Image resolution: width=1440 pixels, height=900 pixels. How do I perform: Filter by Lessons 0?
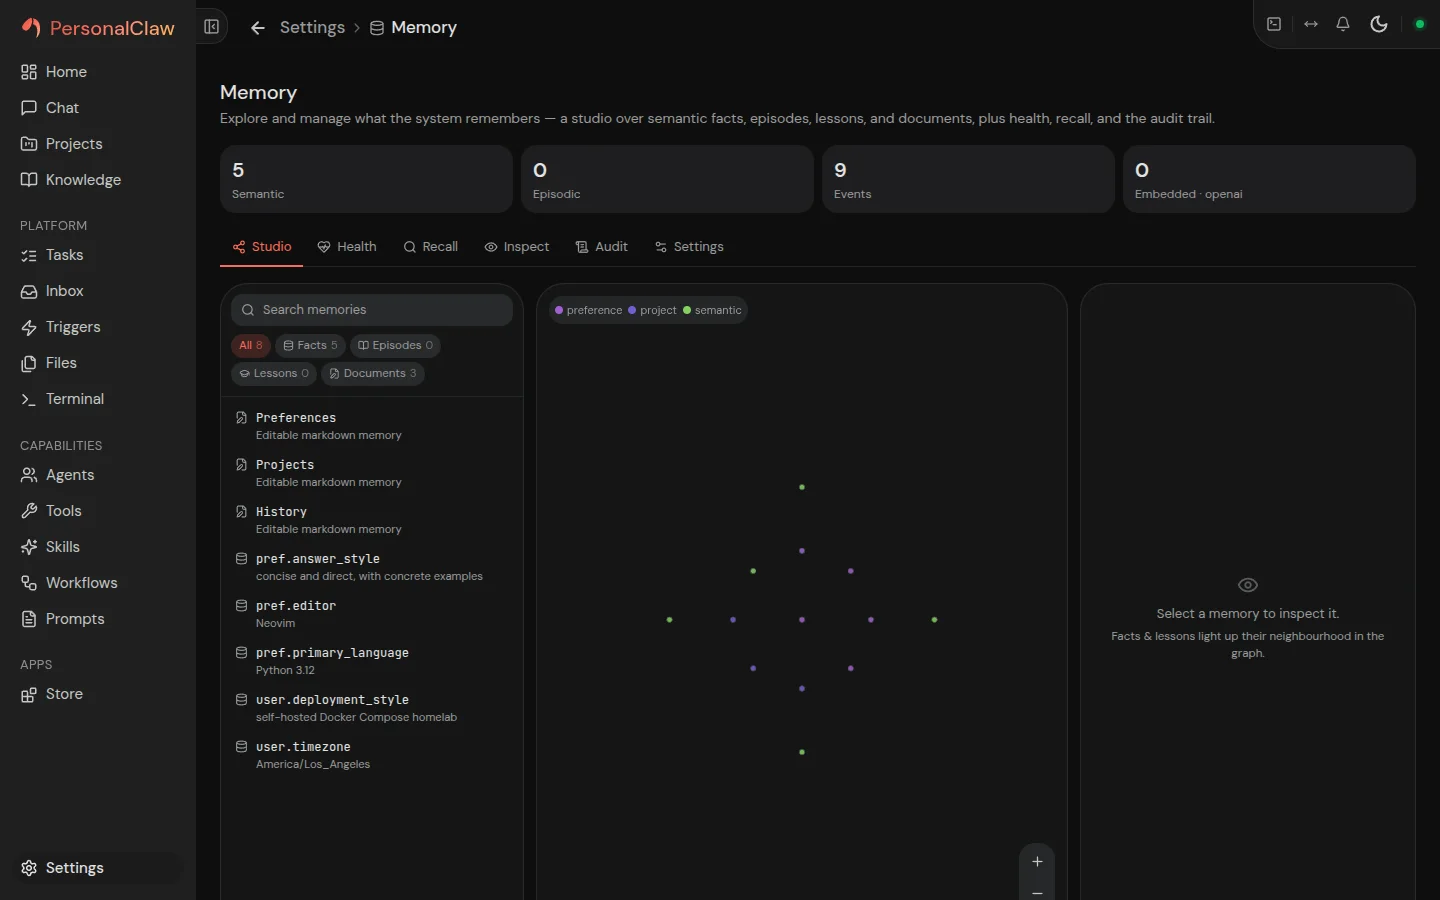(x=274, y=373)
